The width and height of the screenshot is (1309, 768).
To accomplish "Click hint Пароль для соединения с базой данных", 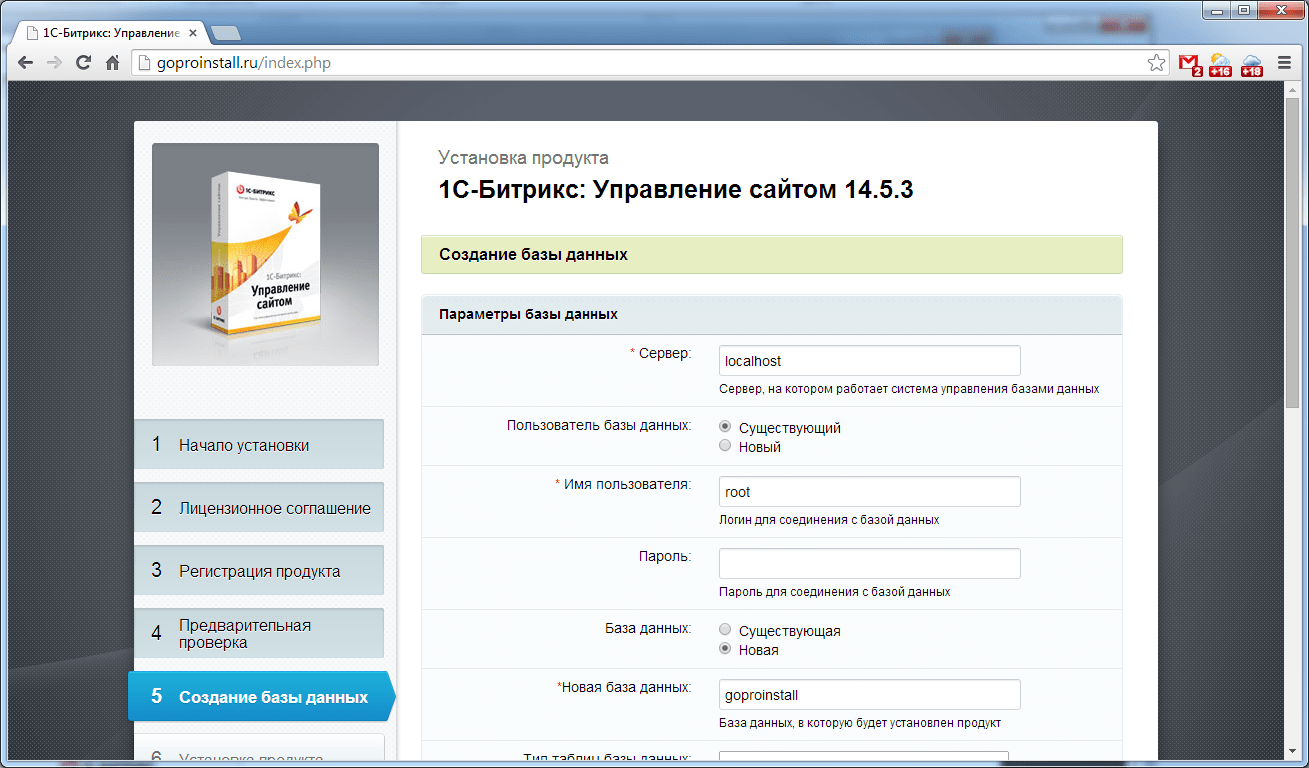I will pyautogui.click(x=834, y=591).
